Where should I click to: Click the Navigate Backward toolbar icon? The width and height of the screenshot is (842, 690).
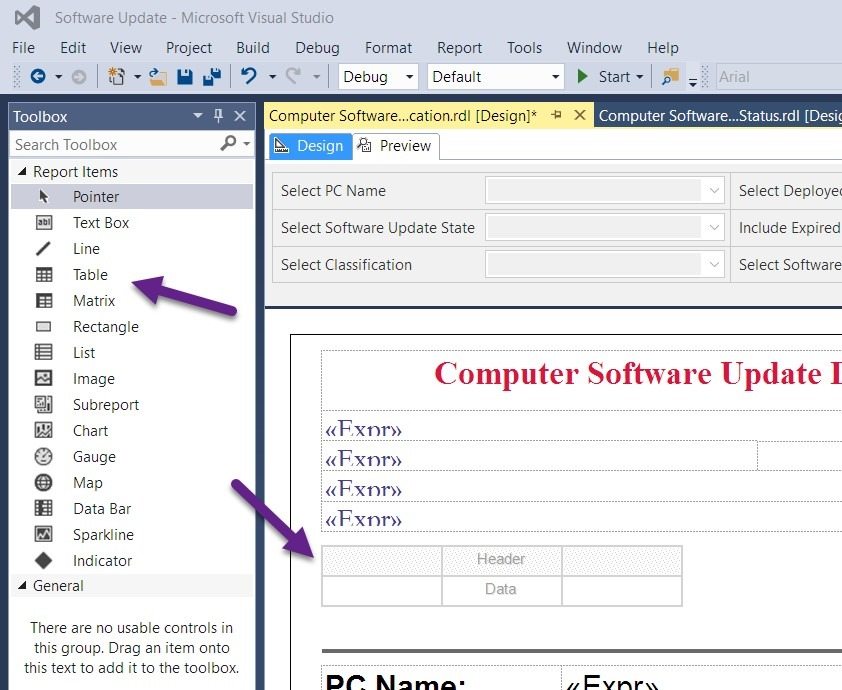(x=38, y=77)
